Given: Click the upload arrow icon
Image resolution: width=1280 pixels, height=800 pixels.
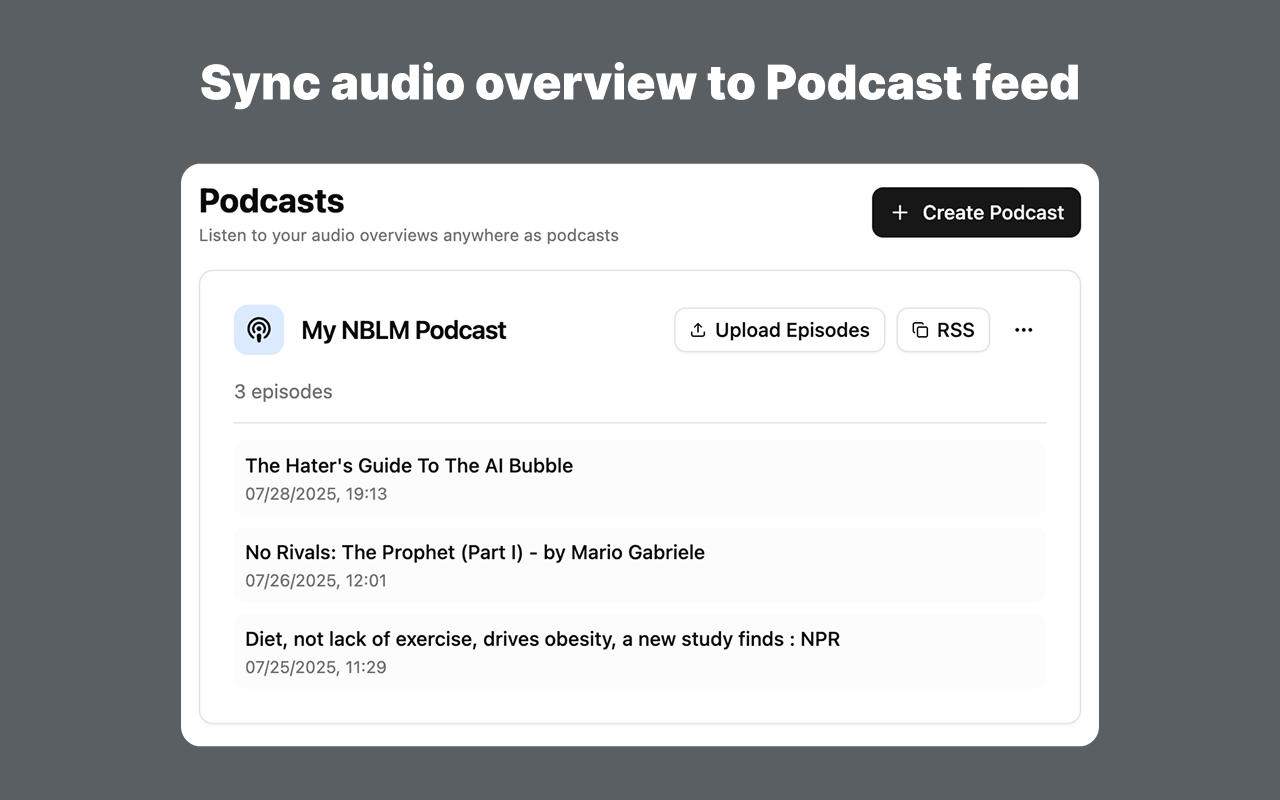Looking at the screenshot, I should [698, 330].
